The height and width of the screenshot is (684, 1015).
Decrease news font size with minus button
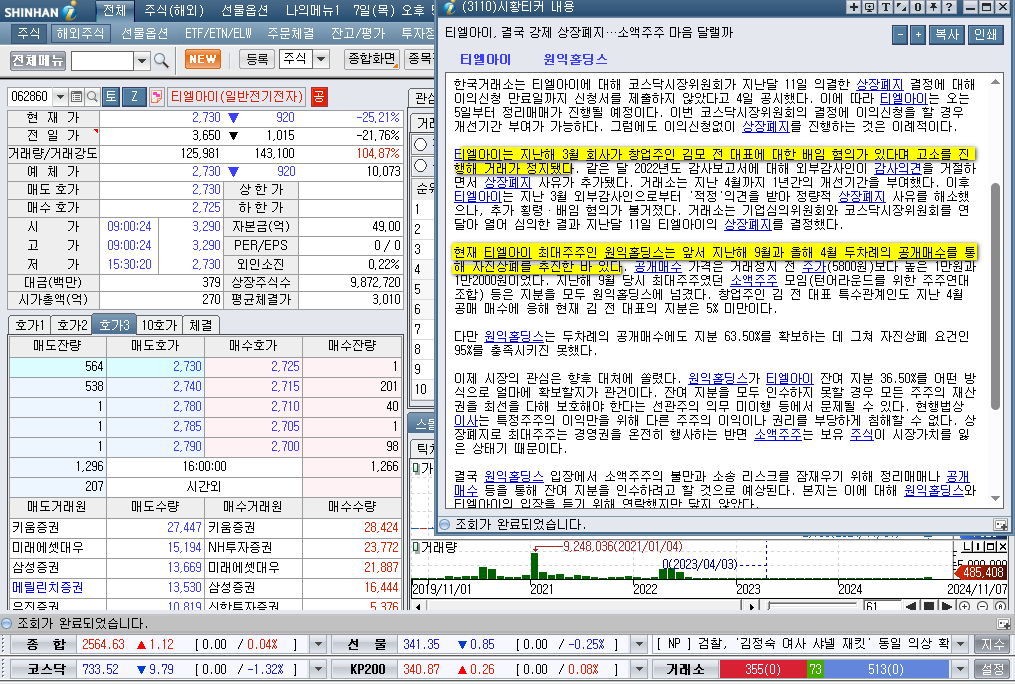click(x=900, y=34)
